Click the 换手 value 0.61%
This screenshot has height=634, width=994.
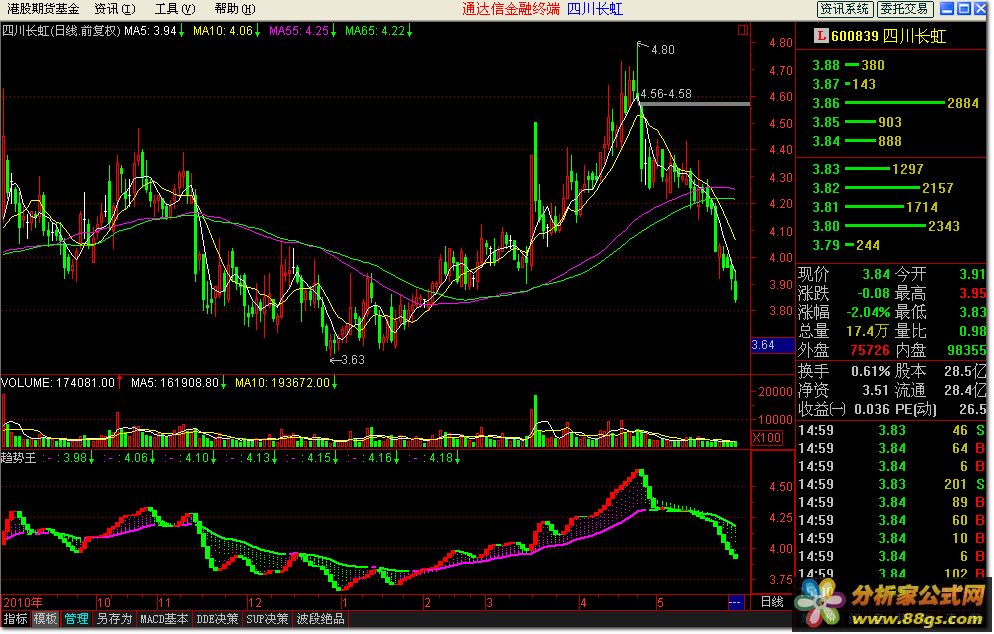871,372
